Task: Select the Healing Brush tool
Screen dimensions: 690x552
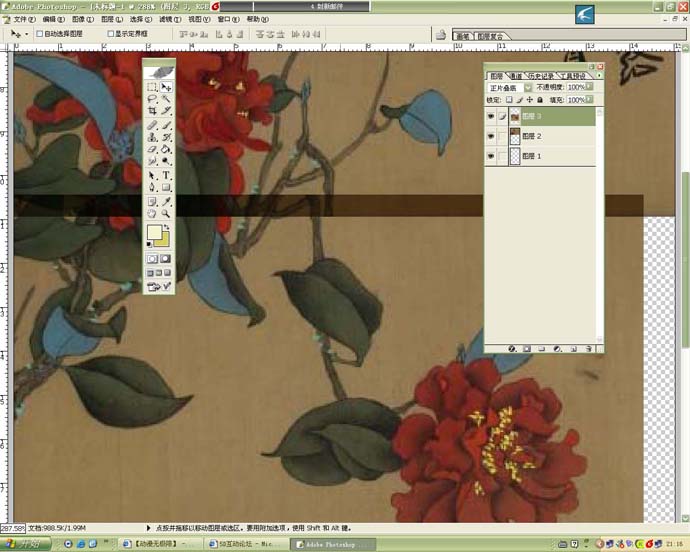Action: [x=152, y=125]
